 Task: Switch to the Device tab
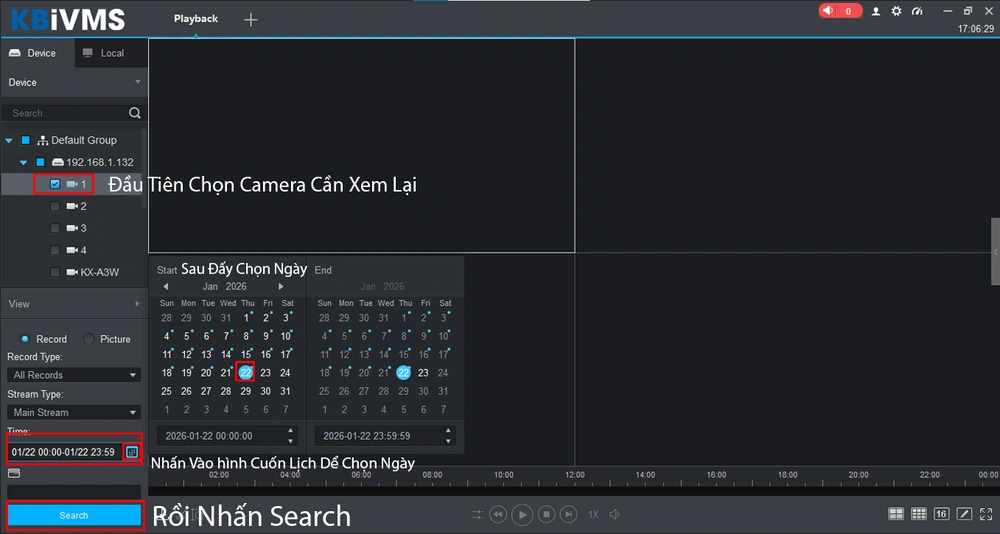[38, 53]
